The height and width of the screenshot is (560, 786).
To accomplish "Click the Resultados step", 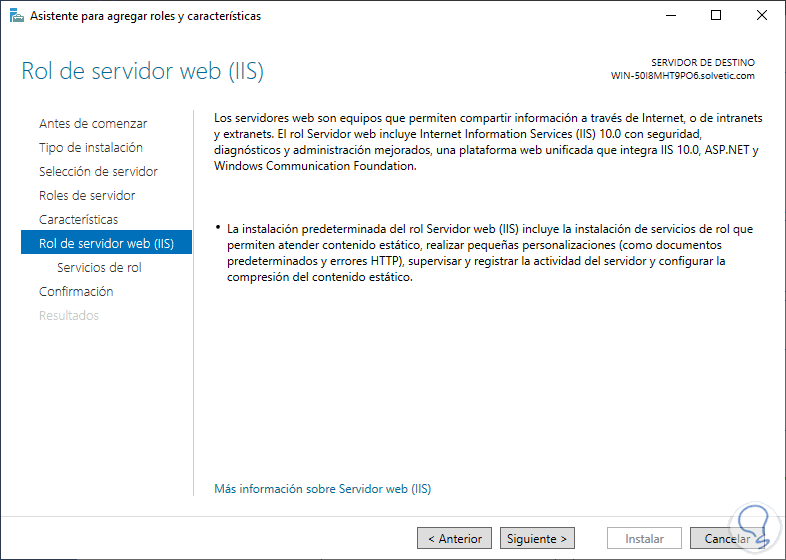I will 69,316.
